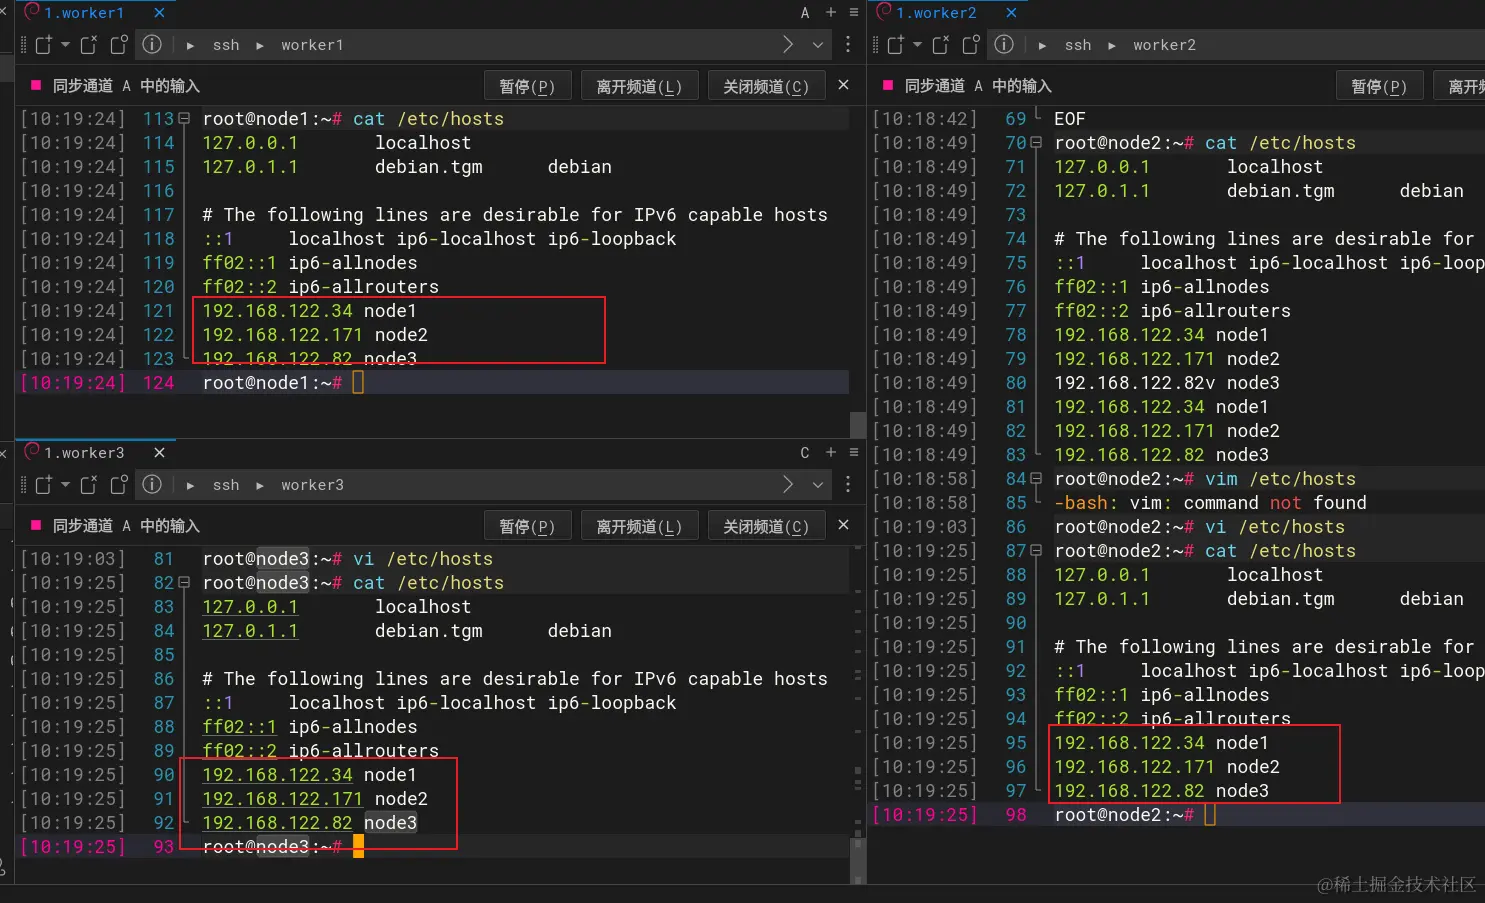The width and height of the screenshot is (1485, 903).
Task: Close the sync channel bar in worker3 pane
Action: coord(843,525)
